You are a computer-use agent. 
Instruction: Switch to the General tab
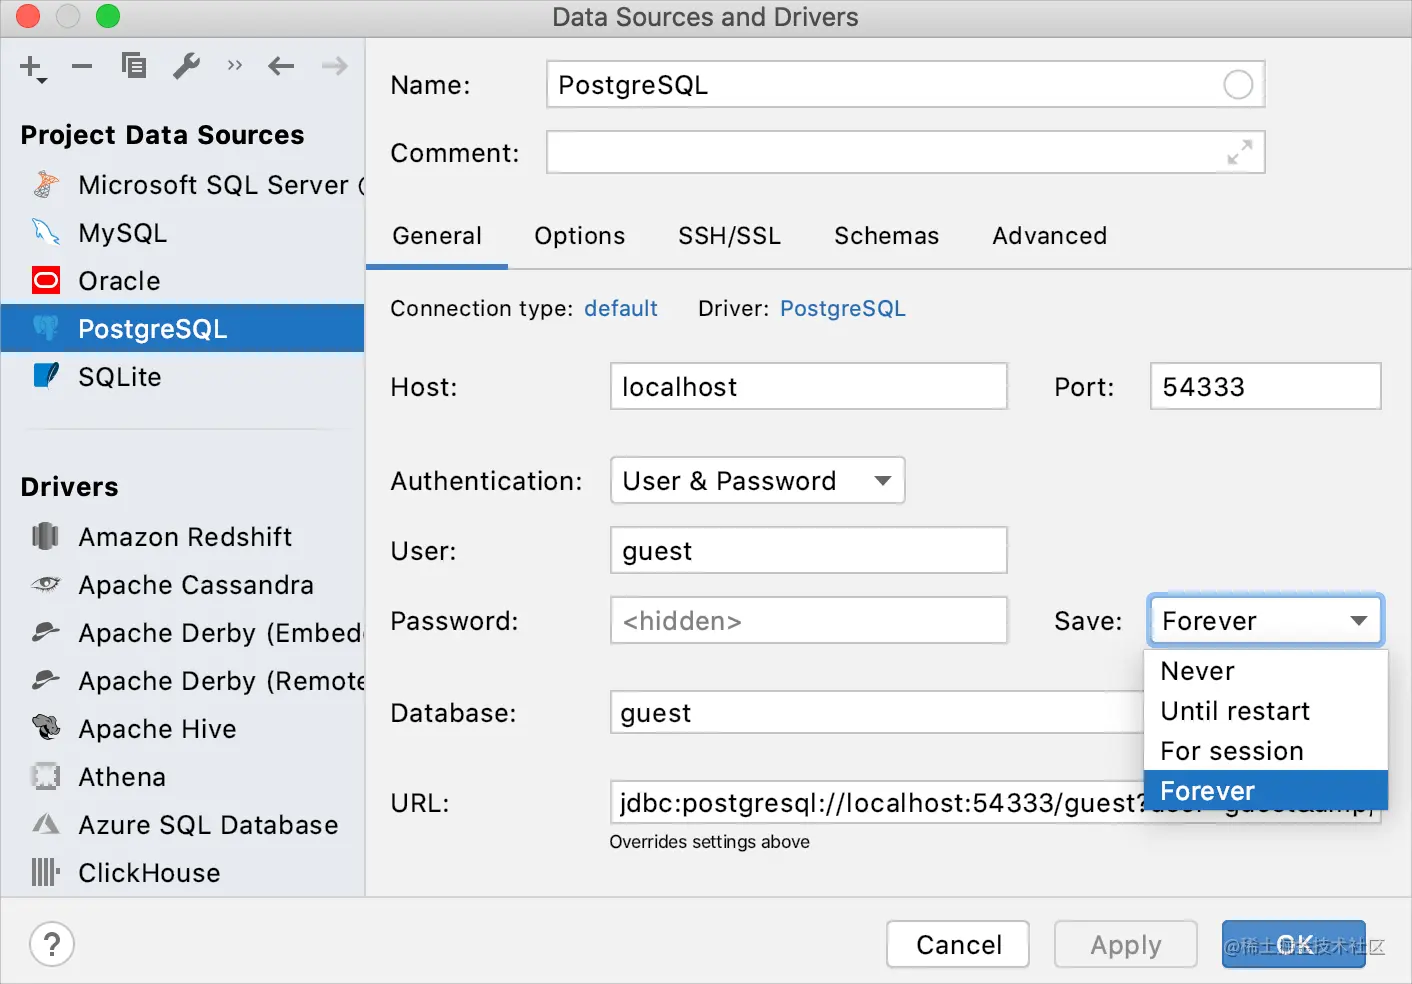(437, 236)
